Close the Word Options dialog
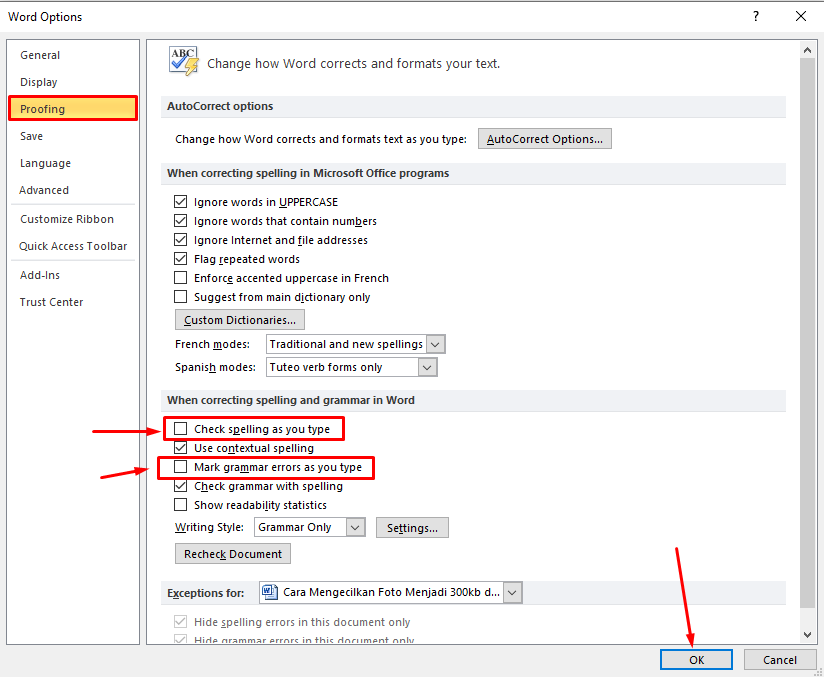 [x=801, y=16]
